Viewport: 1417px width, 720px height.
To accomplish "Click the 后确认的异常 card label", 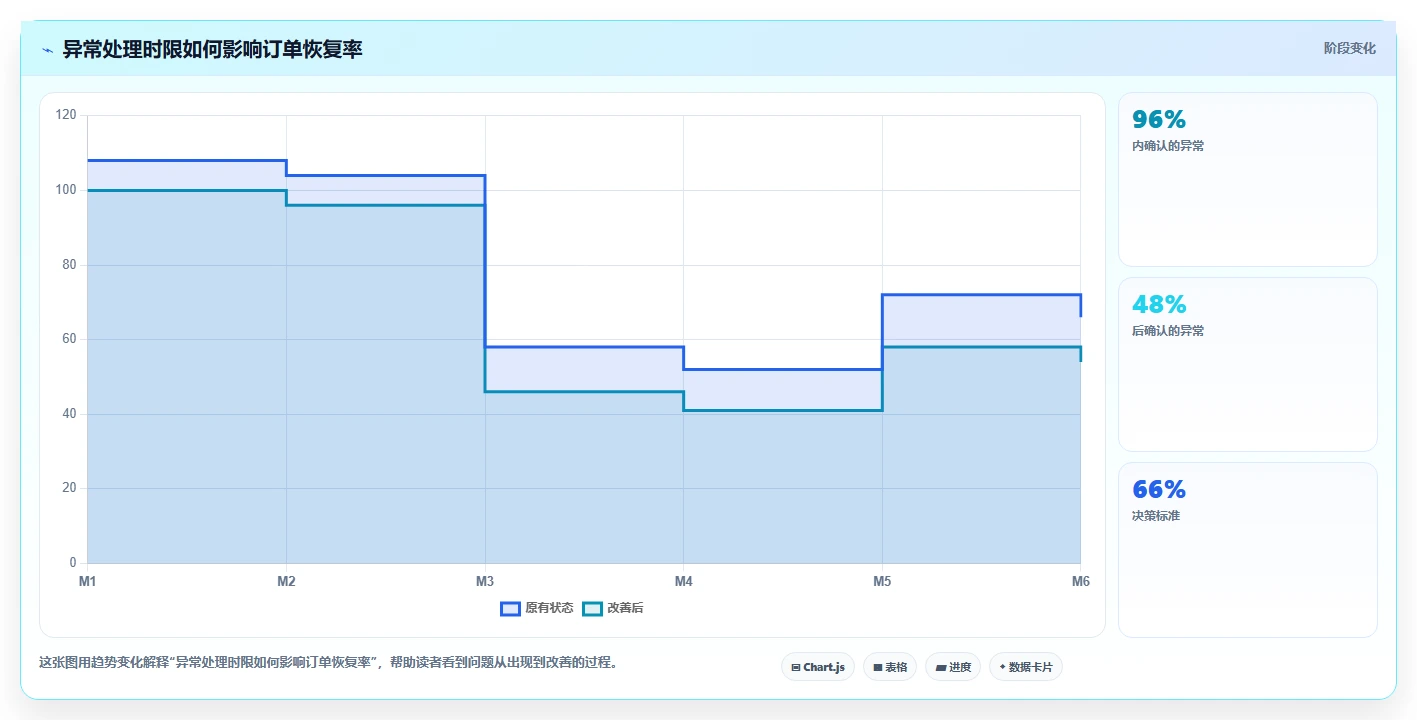I will coord(1168,331).
